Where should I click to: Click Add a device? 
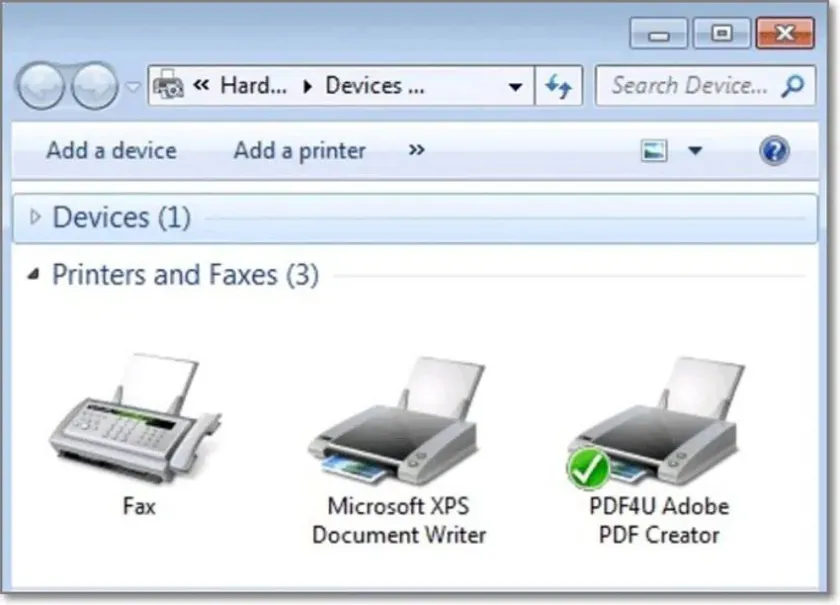[111, 150]
